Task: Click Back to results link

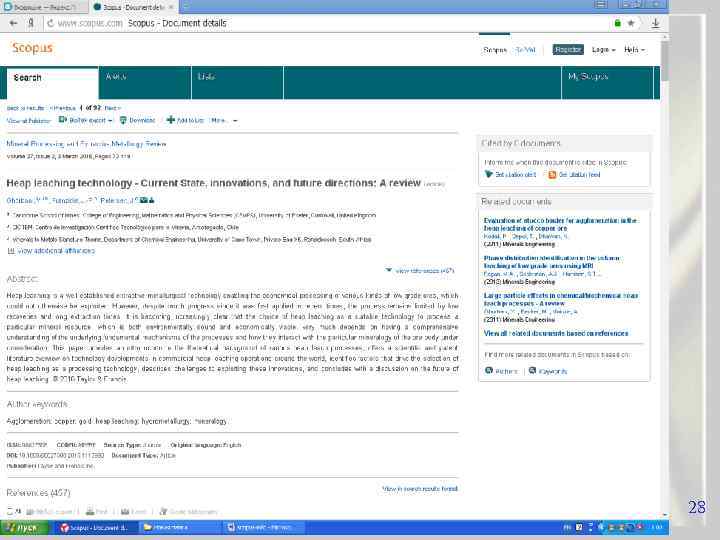Action: (x=25, y=108)
